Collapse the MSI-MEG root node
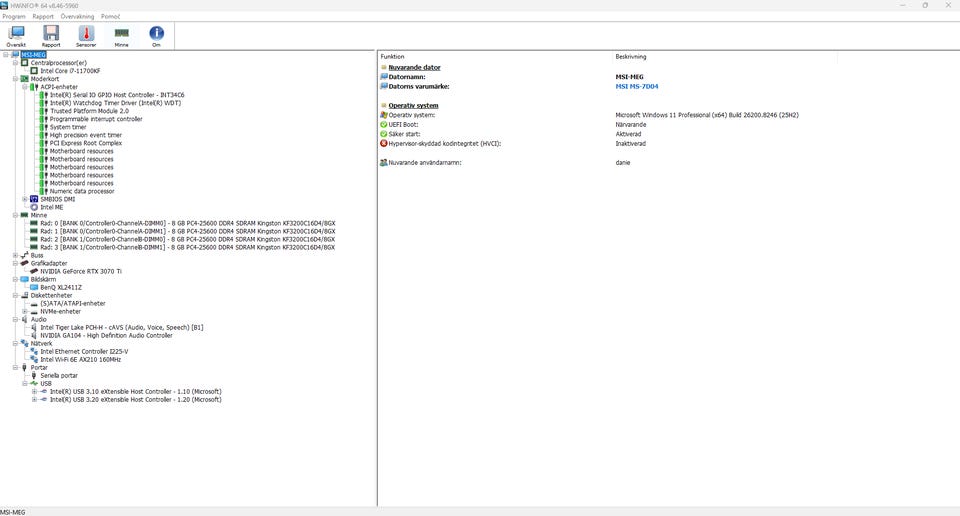The width and height of the screenshot is (960, 516). click(x=6, y=54)
